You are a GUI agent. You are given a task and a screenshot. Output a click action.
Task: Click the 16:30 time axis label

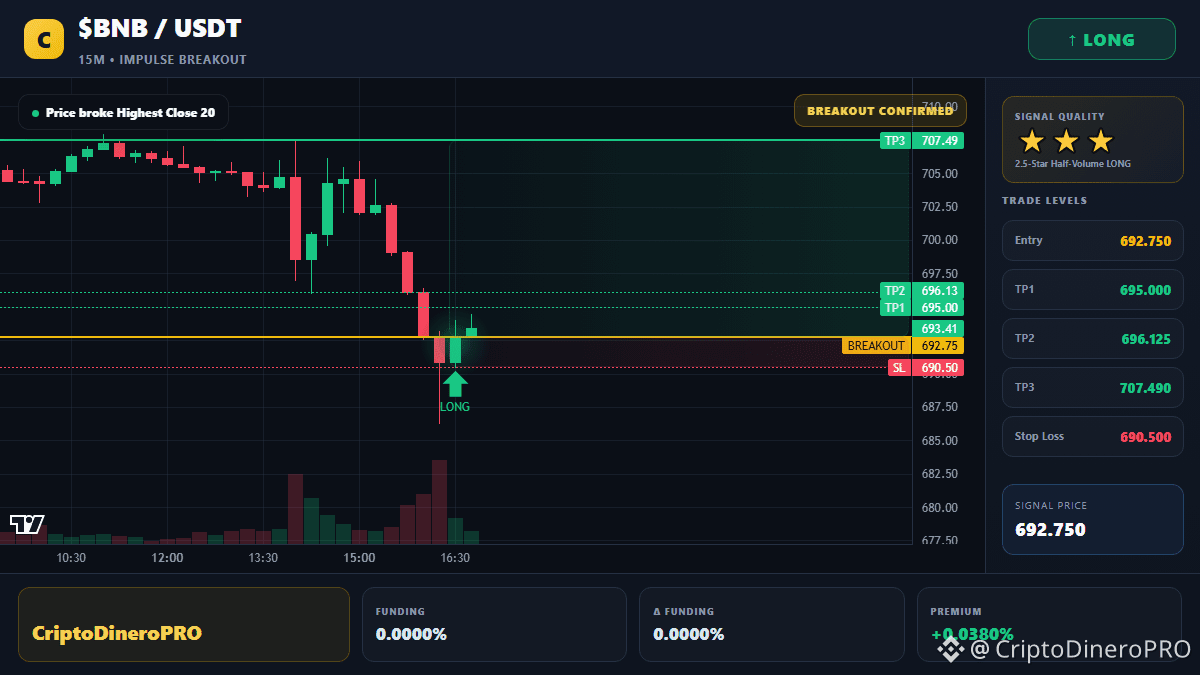(x=455, y=558)
